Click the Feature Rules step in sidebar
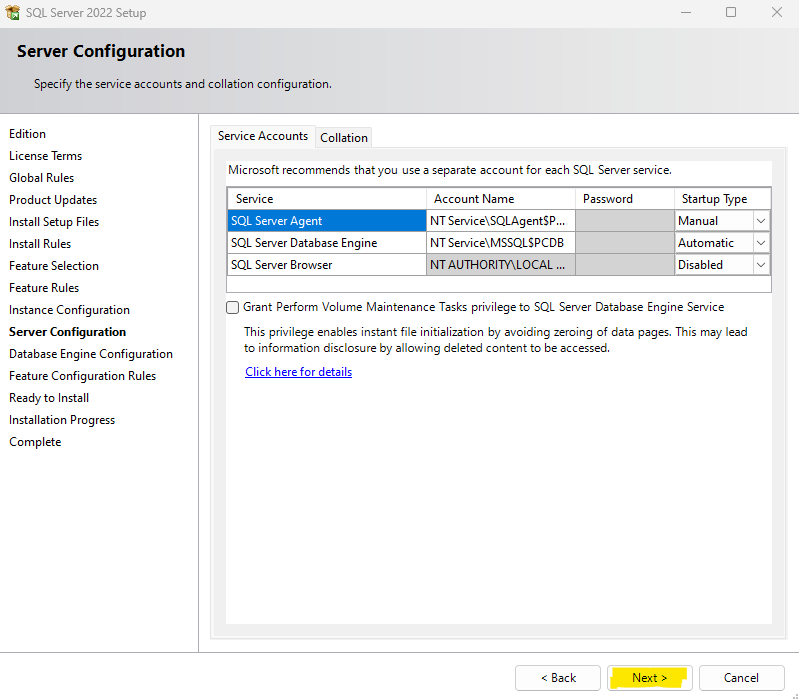This screenshot has height=700, width=799. coord(44,288)
